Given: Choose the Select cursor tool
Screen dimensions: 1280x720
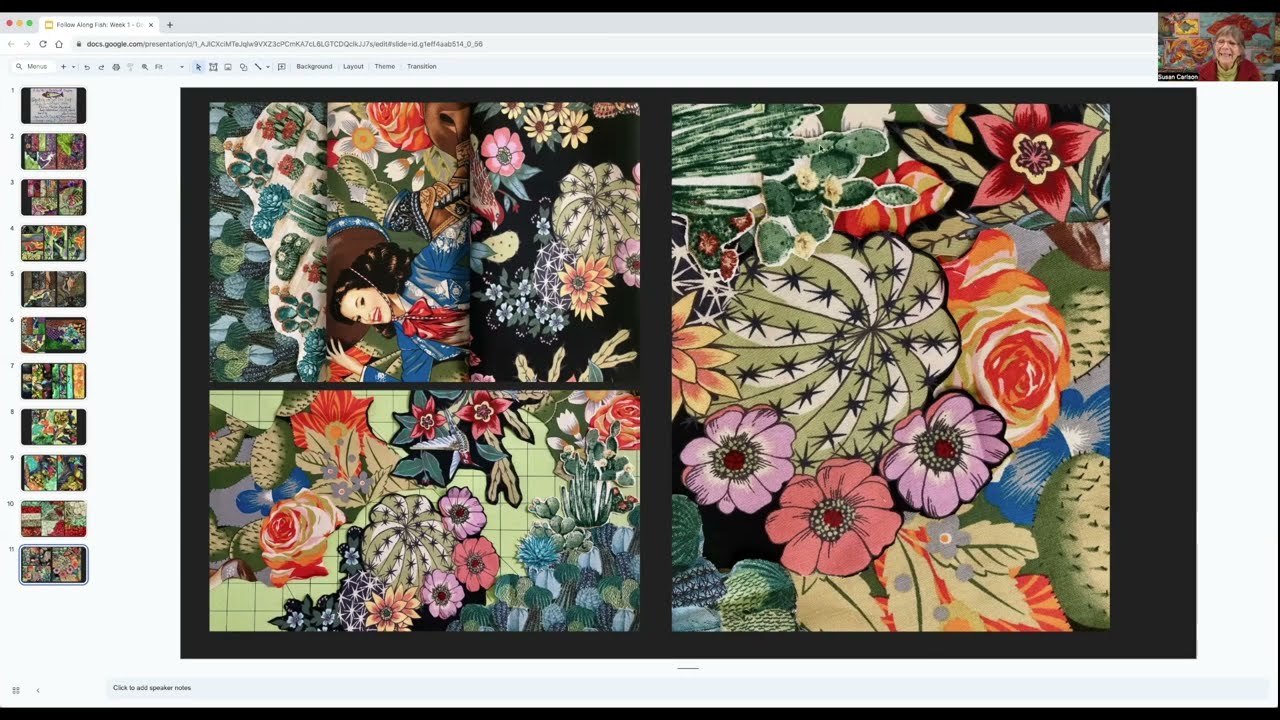Looking at the screenshot, I should [x=199, y=67].
